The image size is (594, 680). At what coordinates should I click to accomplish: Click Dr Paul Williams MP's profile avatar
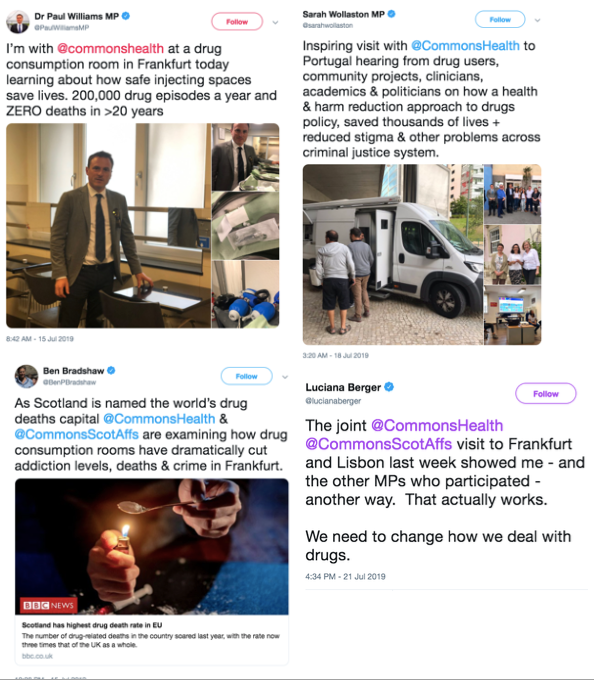coord(17,22)
